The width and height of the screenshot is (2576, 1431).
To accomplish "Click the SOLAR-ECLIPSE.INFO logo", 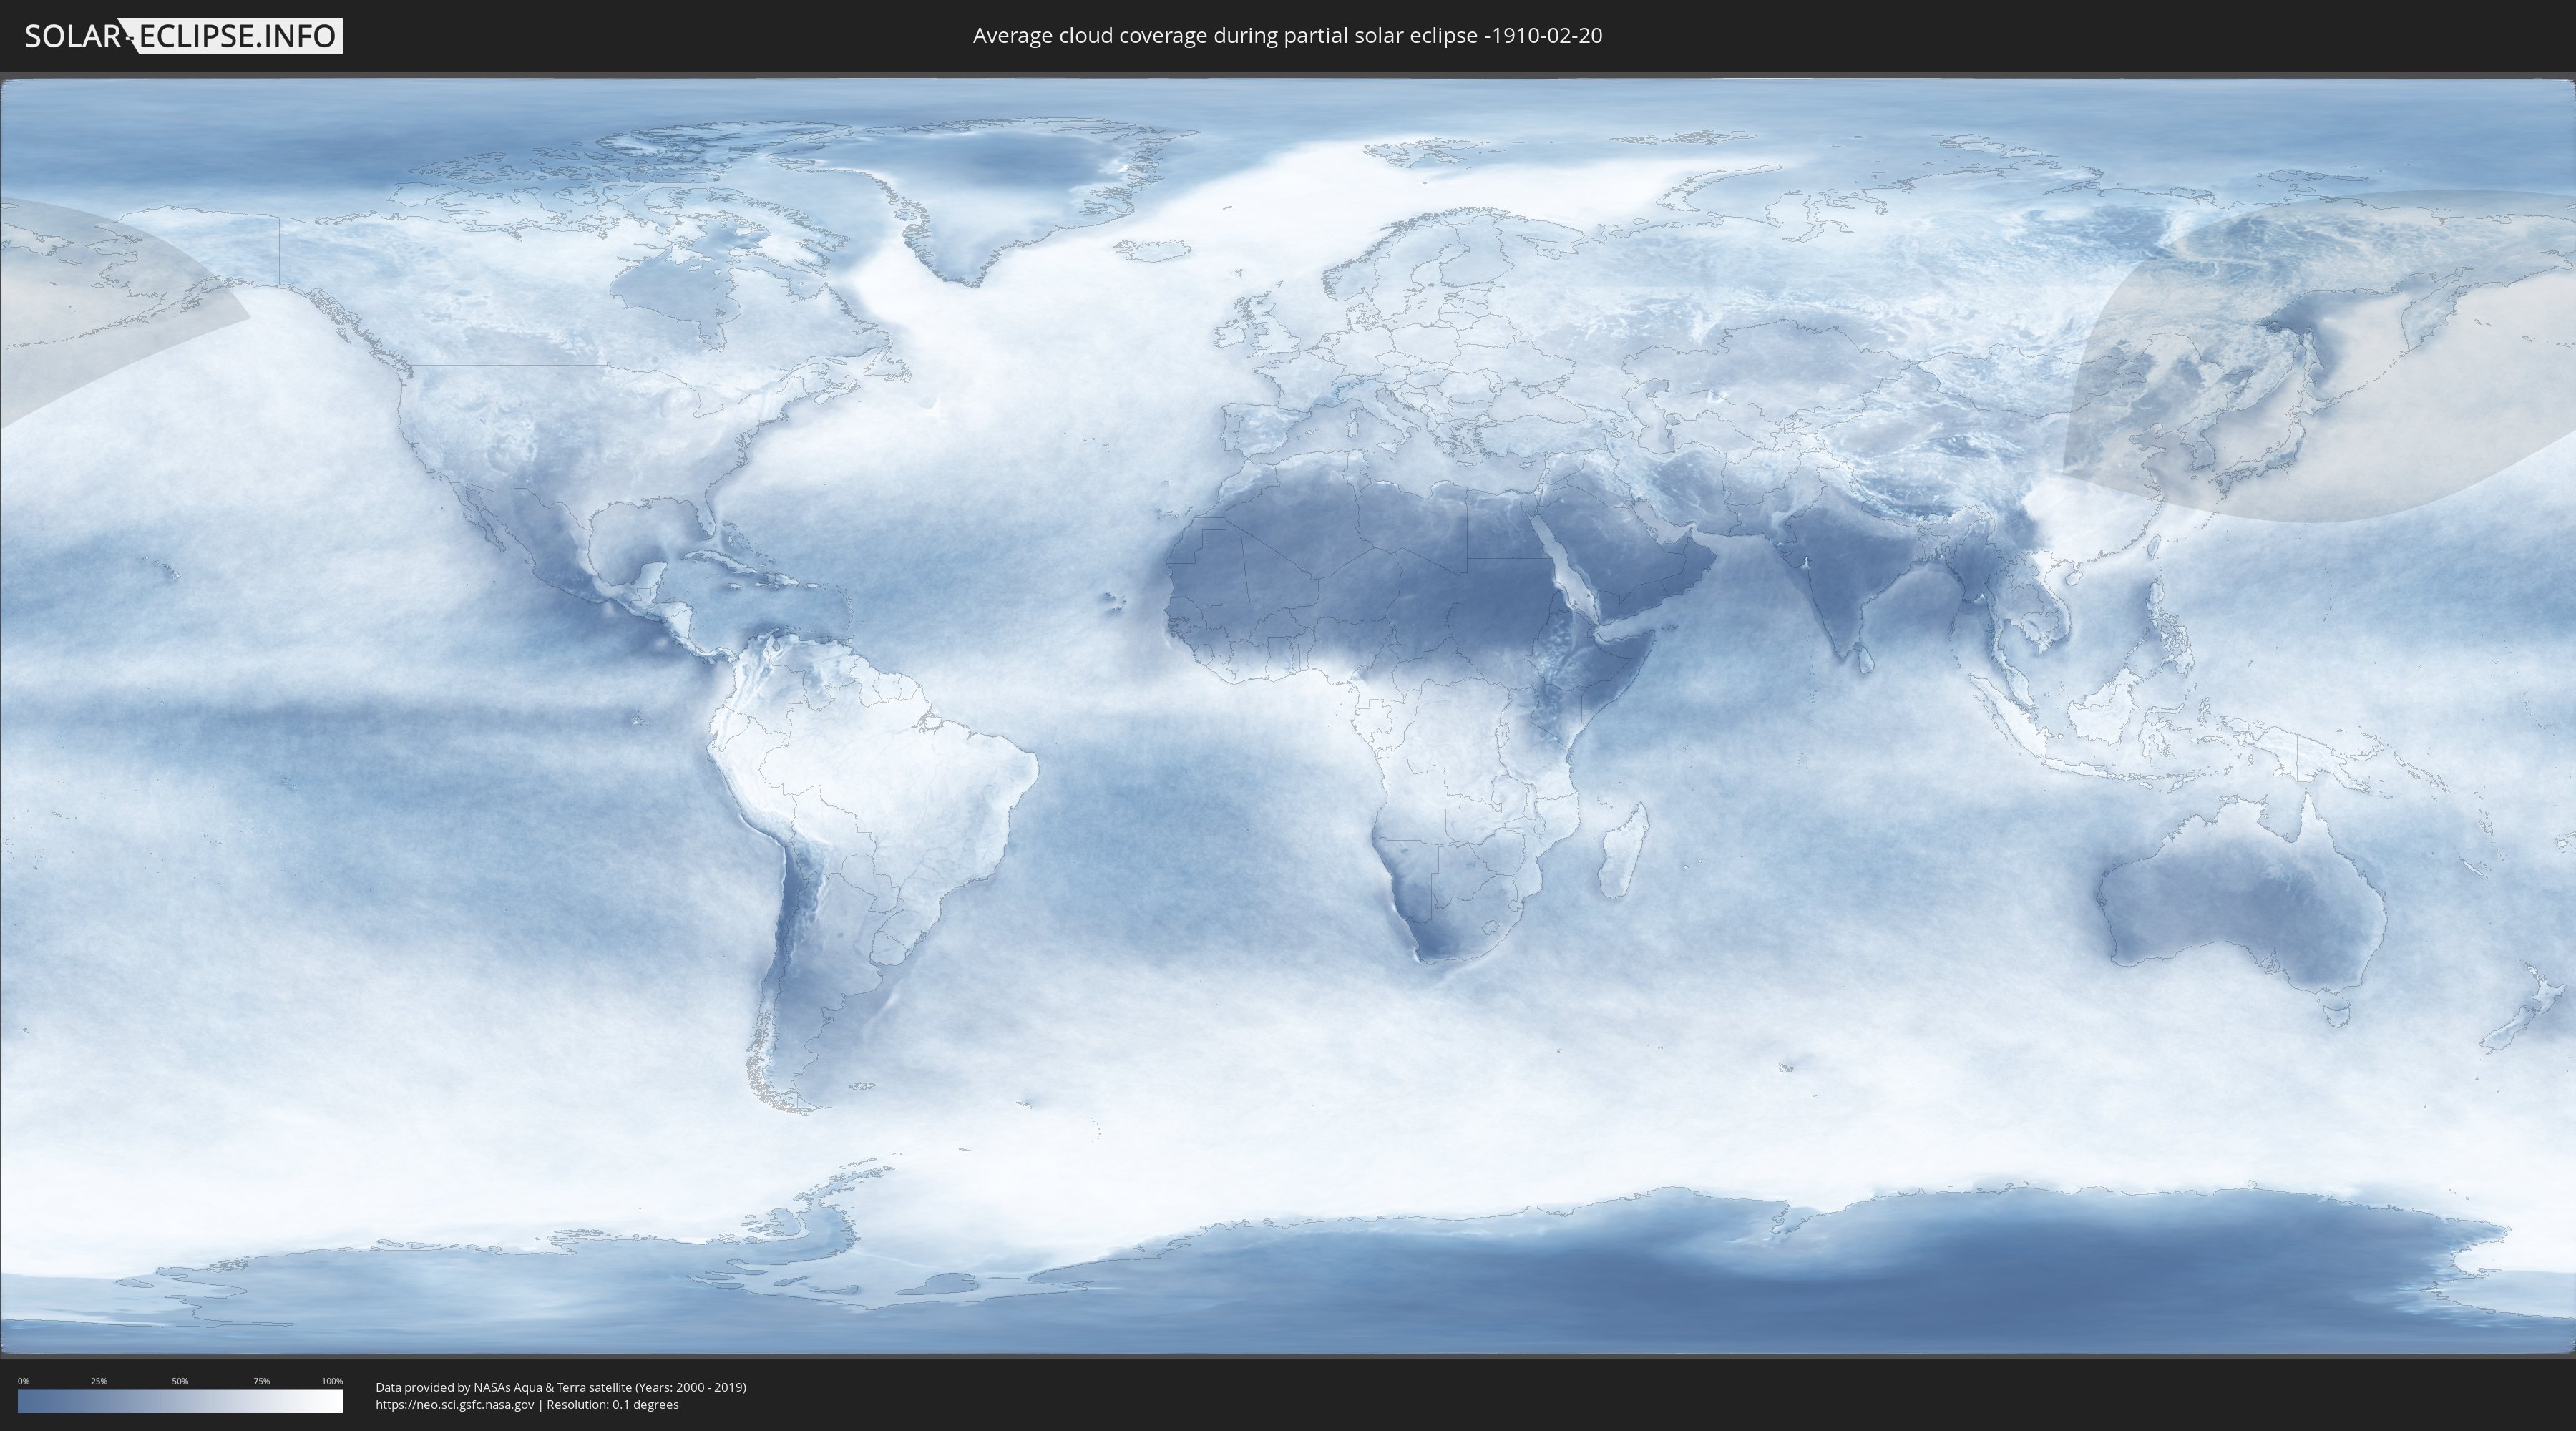I will 183,36.
